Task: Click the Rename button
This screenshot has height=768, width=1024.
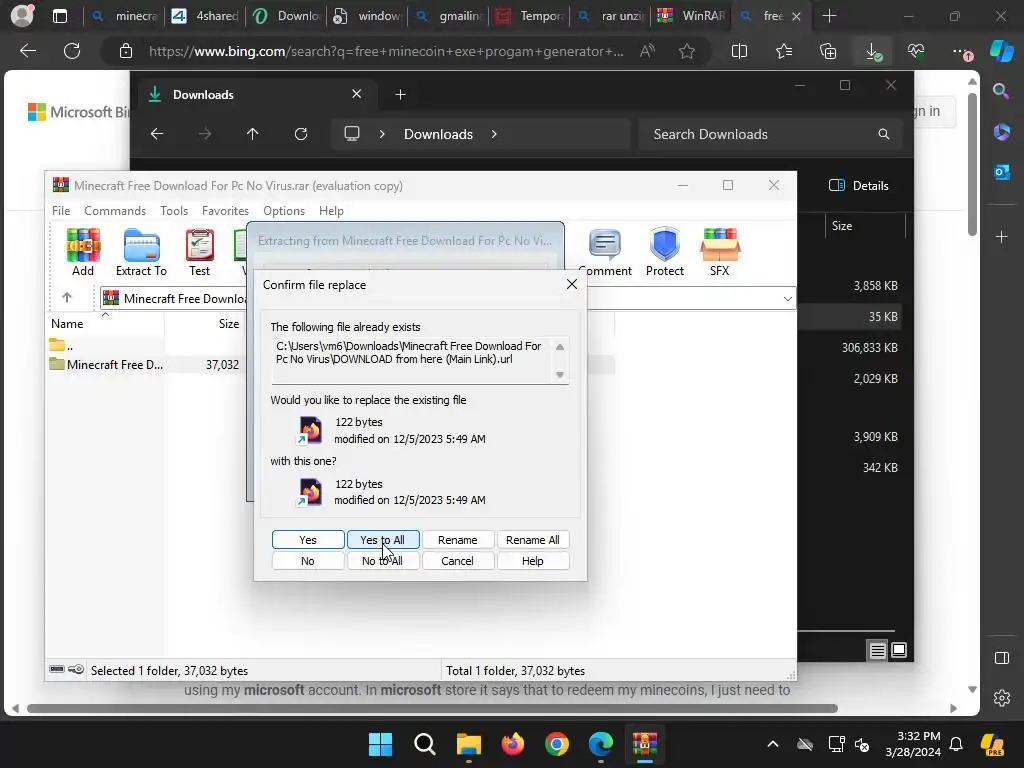Action: [458, 539]
